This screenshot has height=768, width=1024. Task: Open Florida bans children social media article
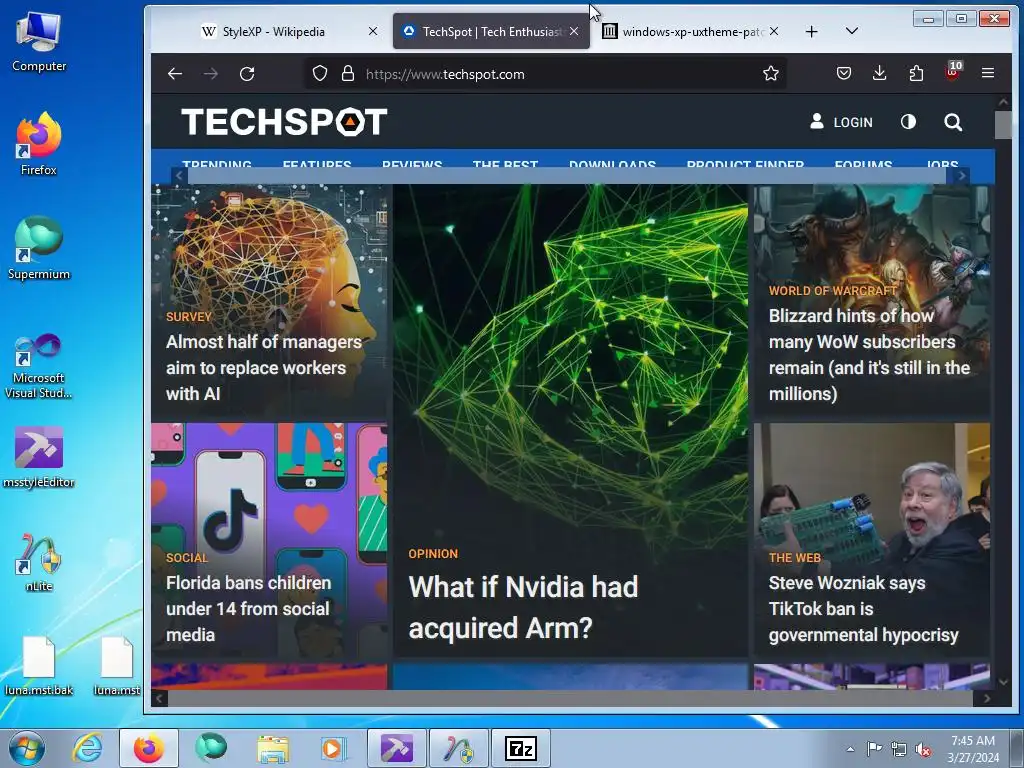[x=248, y=609]
